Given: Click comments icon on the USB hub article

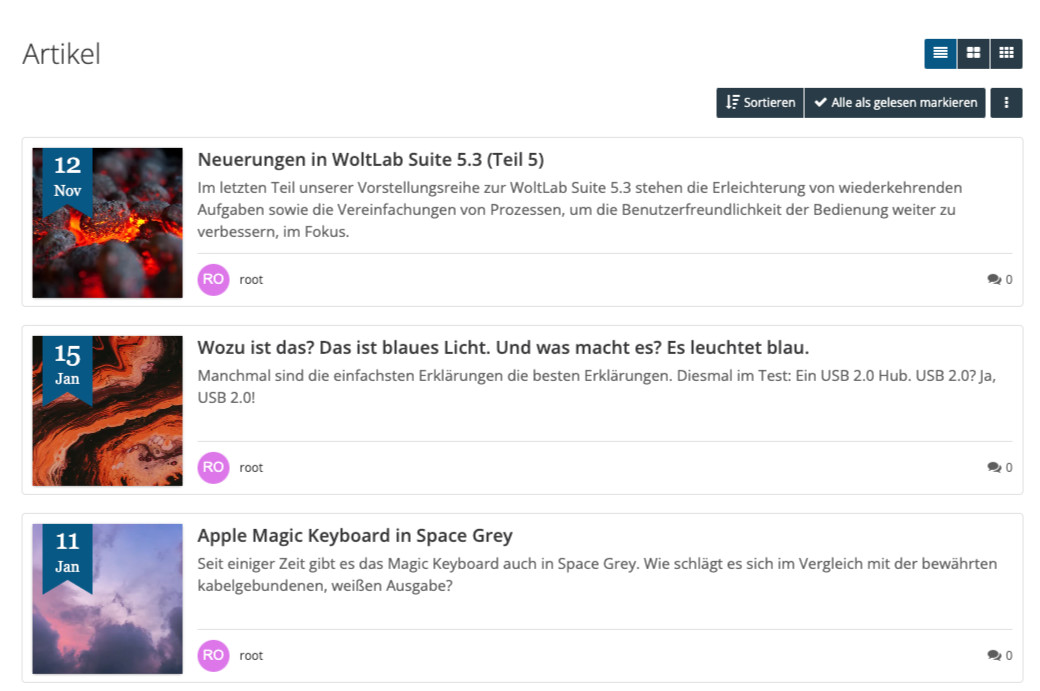Looking at the screenshot, I should click(994, 468).
